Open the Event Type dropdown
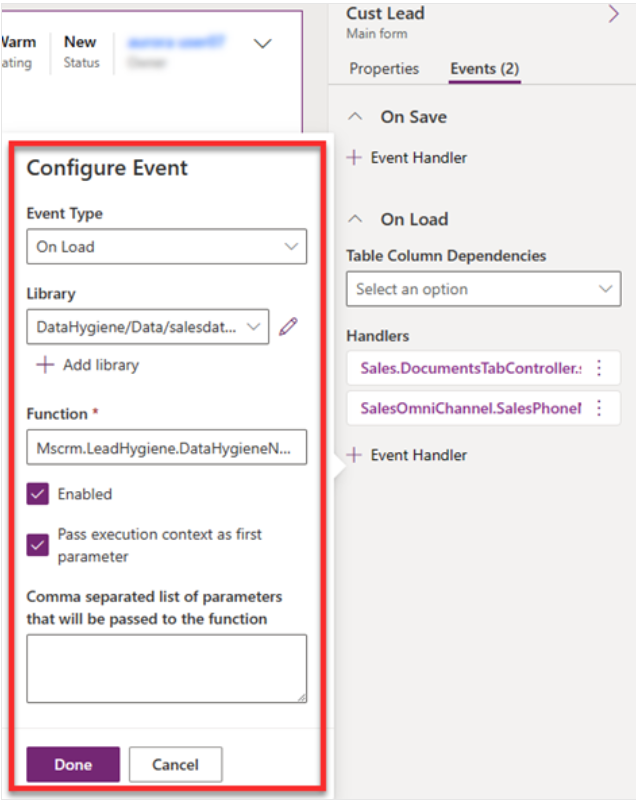This screenshot has height=809, width=636. click(167, 247)
